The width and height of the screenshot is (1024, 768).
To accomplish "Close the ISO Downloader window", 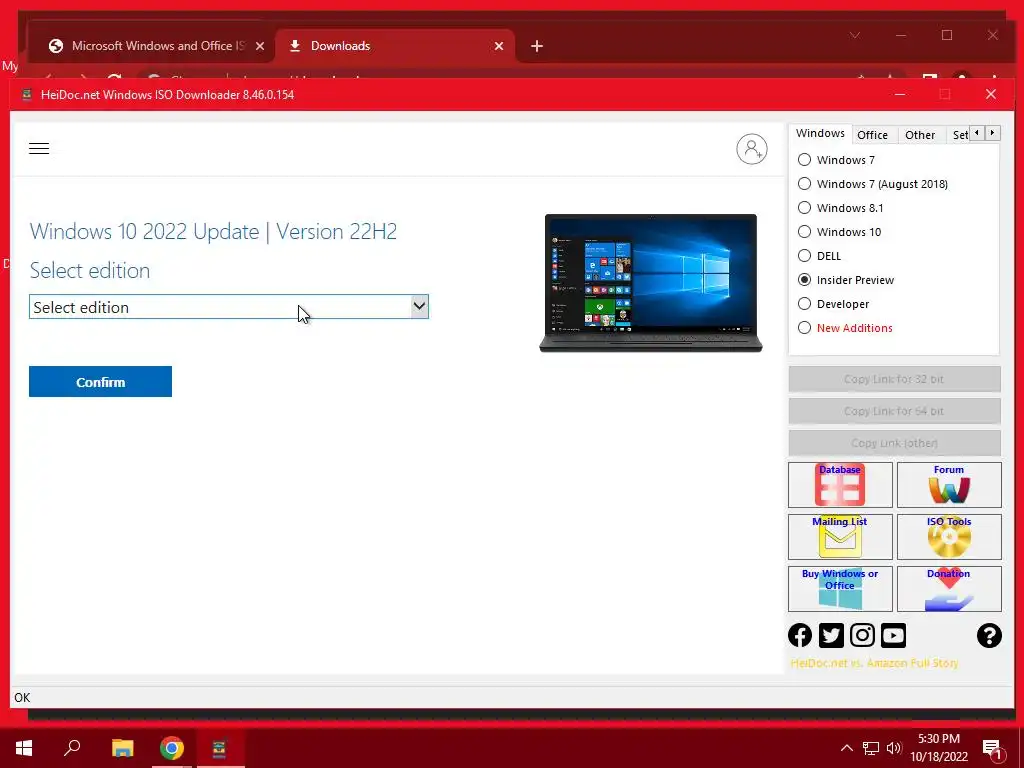I will click(991, 95).
